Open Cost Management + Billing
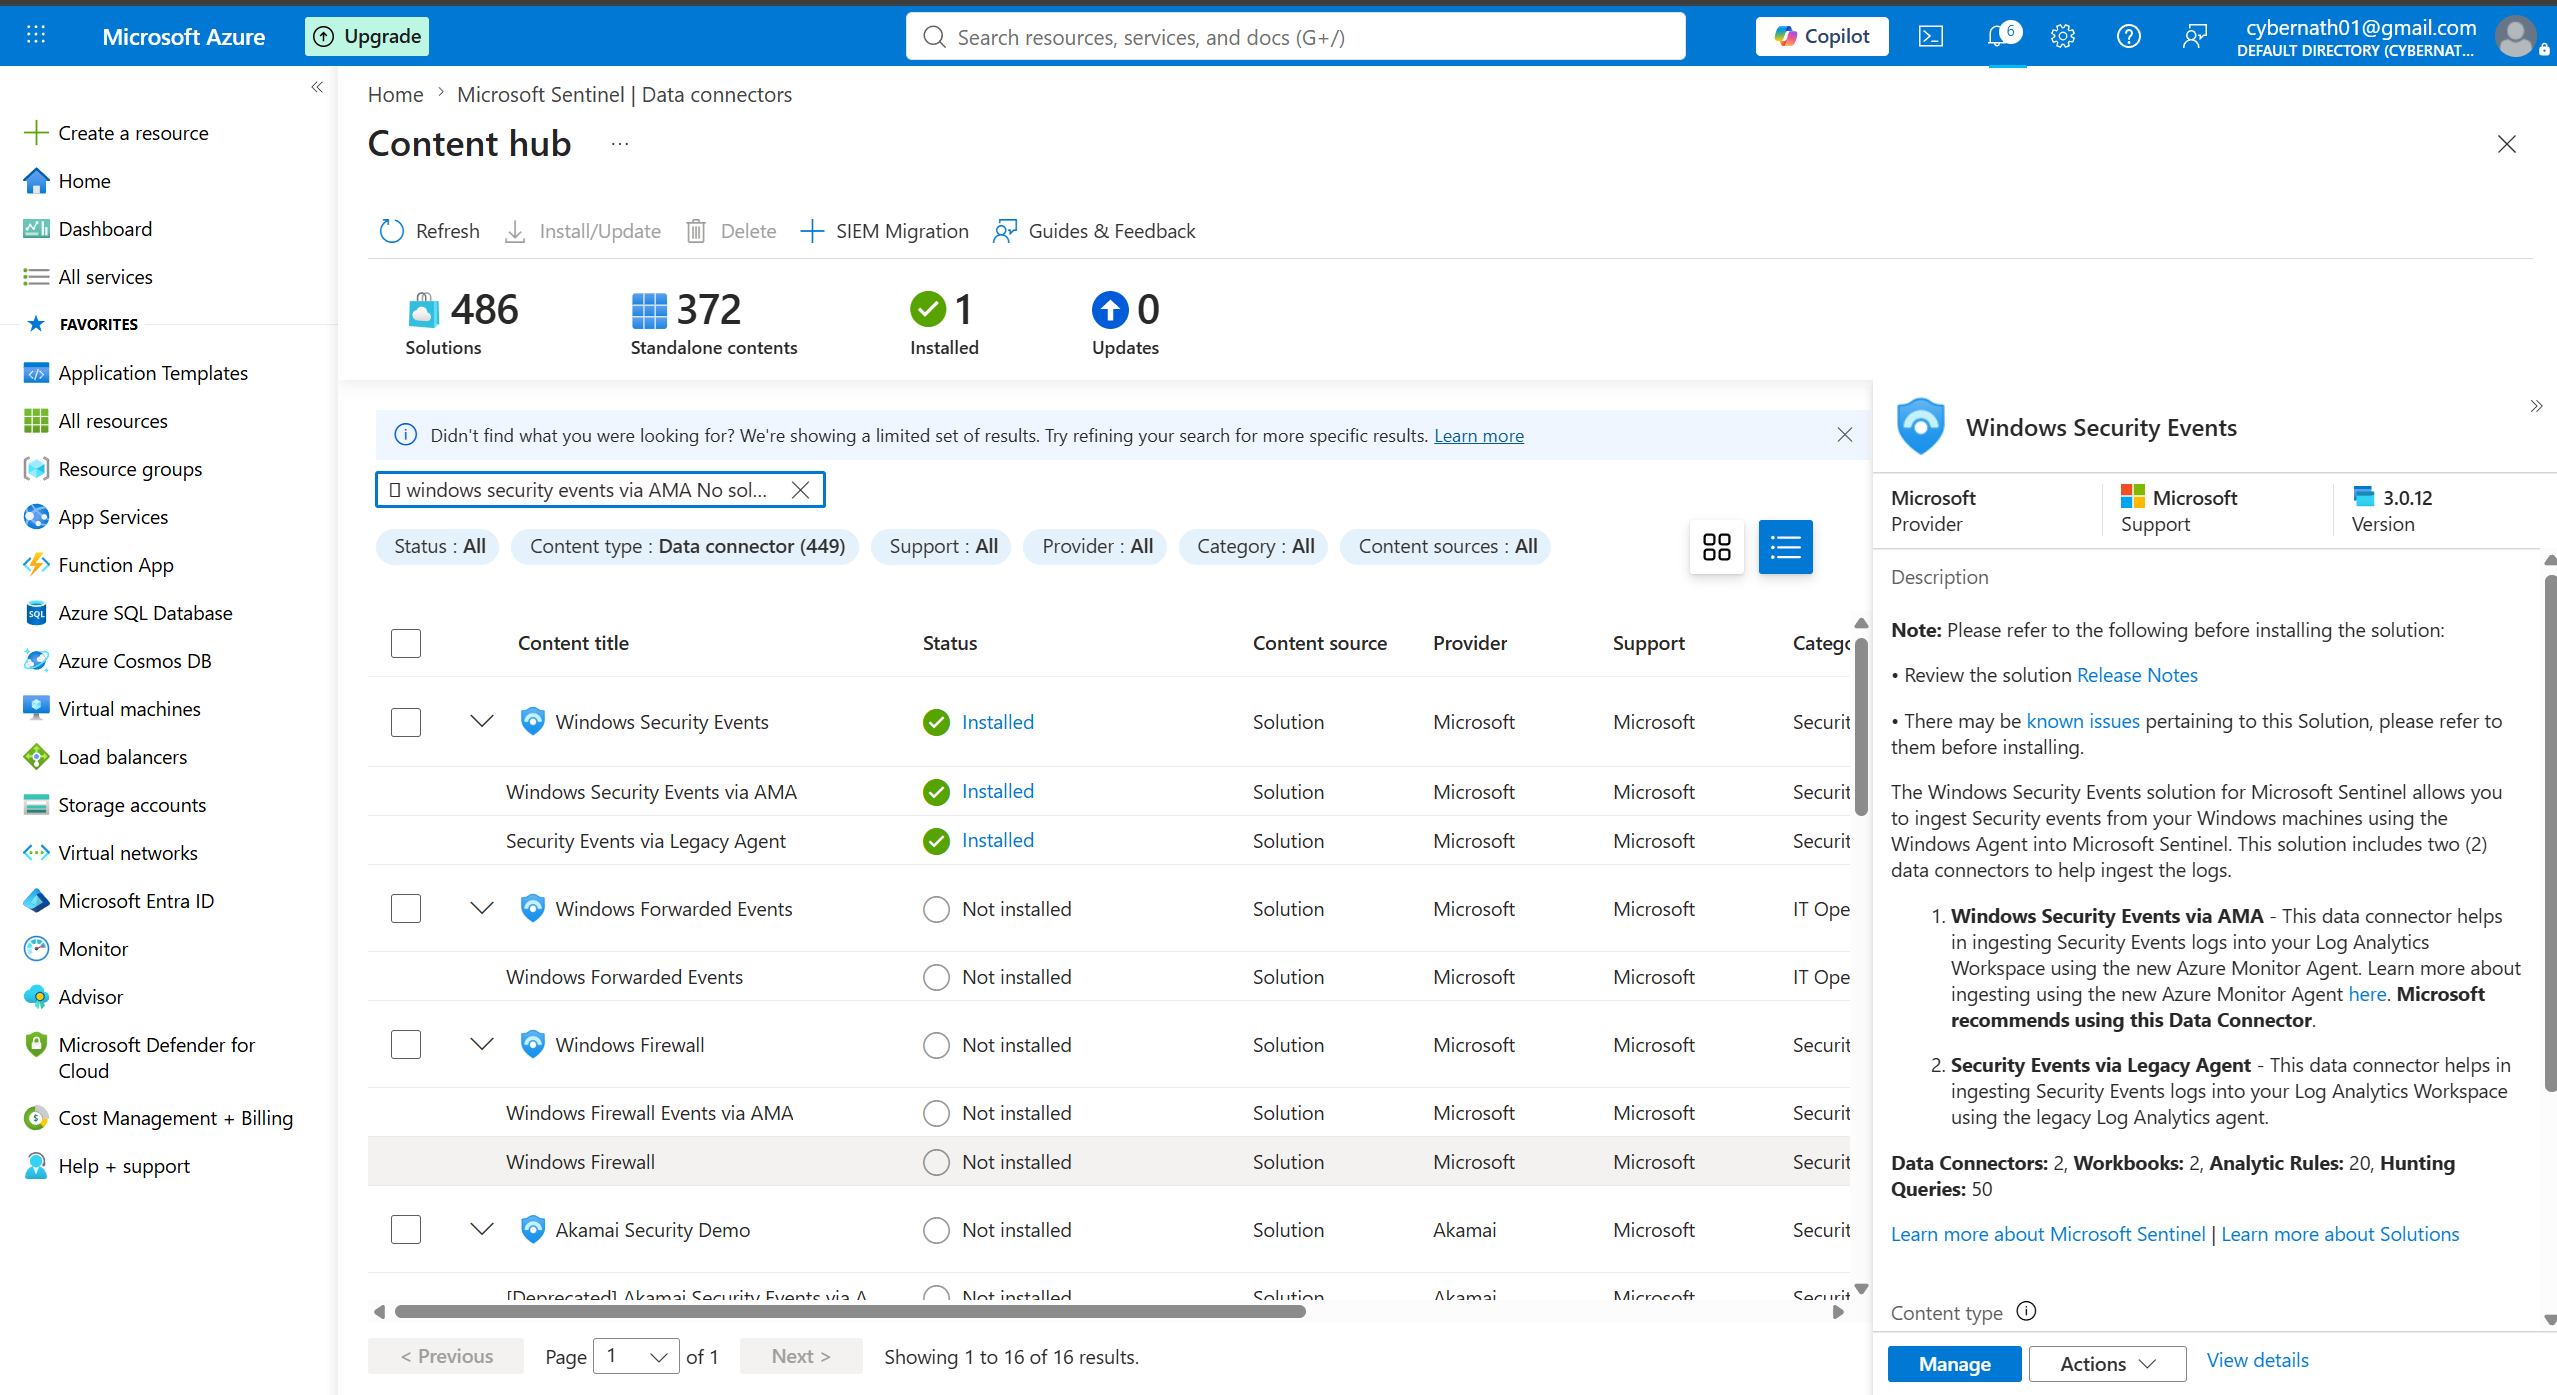 pos(175,1118)
